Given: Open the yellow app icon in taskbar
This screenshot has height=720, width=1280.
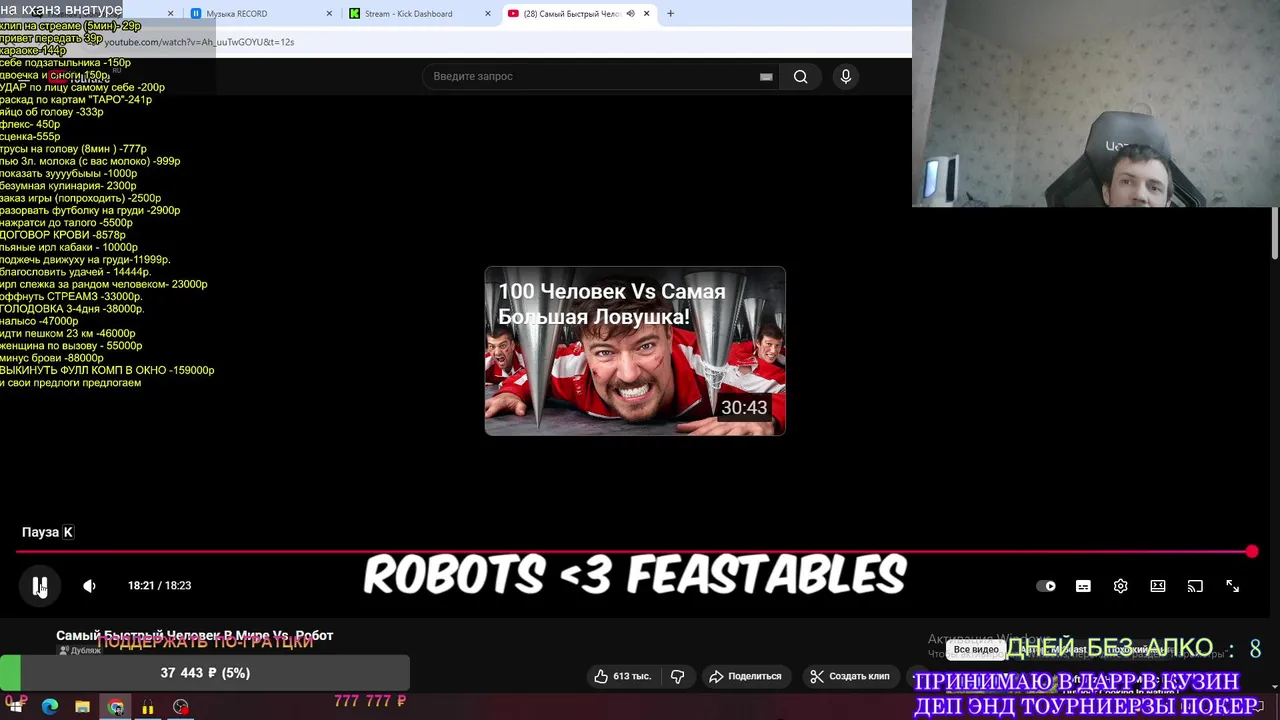Looking at the screenshot, I should click(148, 707).
